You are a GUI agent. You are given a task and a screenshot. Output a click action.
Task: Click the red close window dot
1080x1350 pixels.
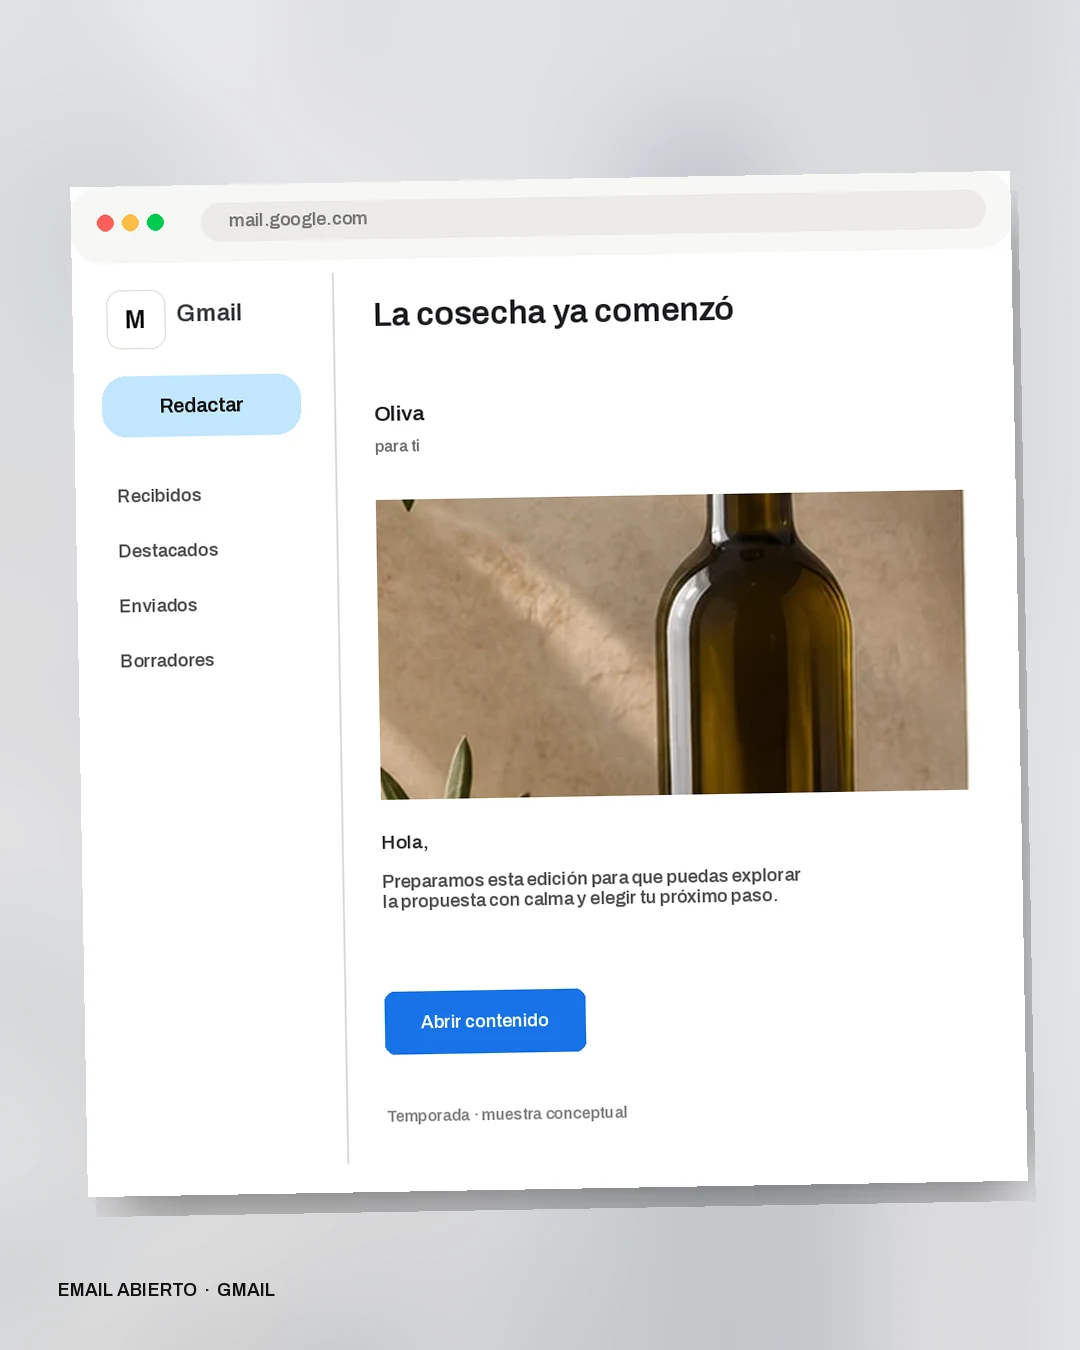(x=105, y=222)
